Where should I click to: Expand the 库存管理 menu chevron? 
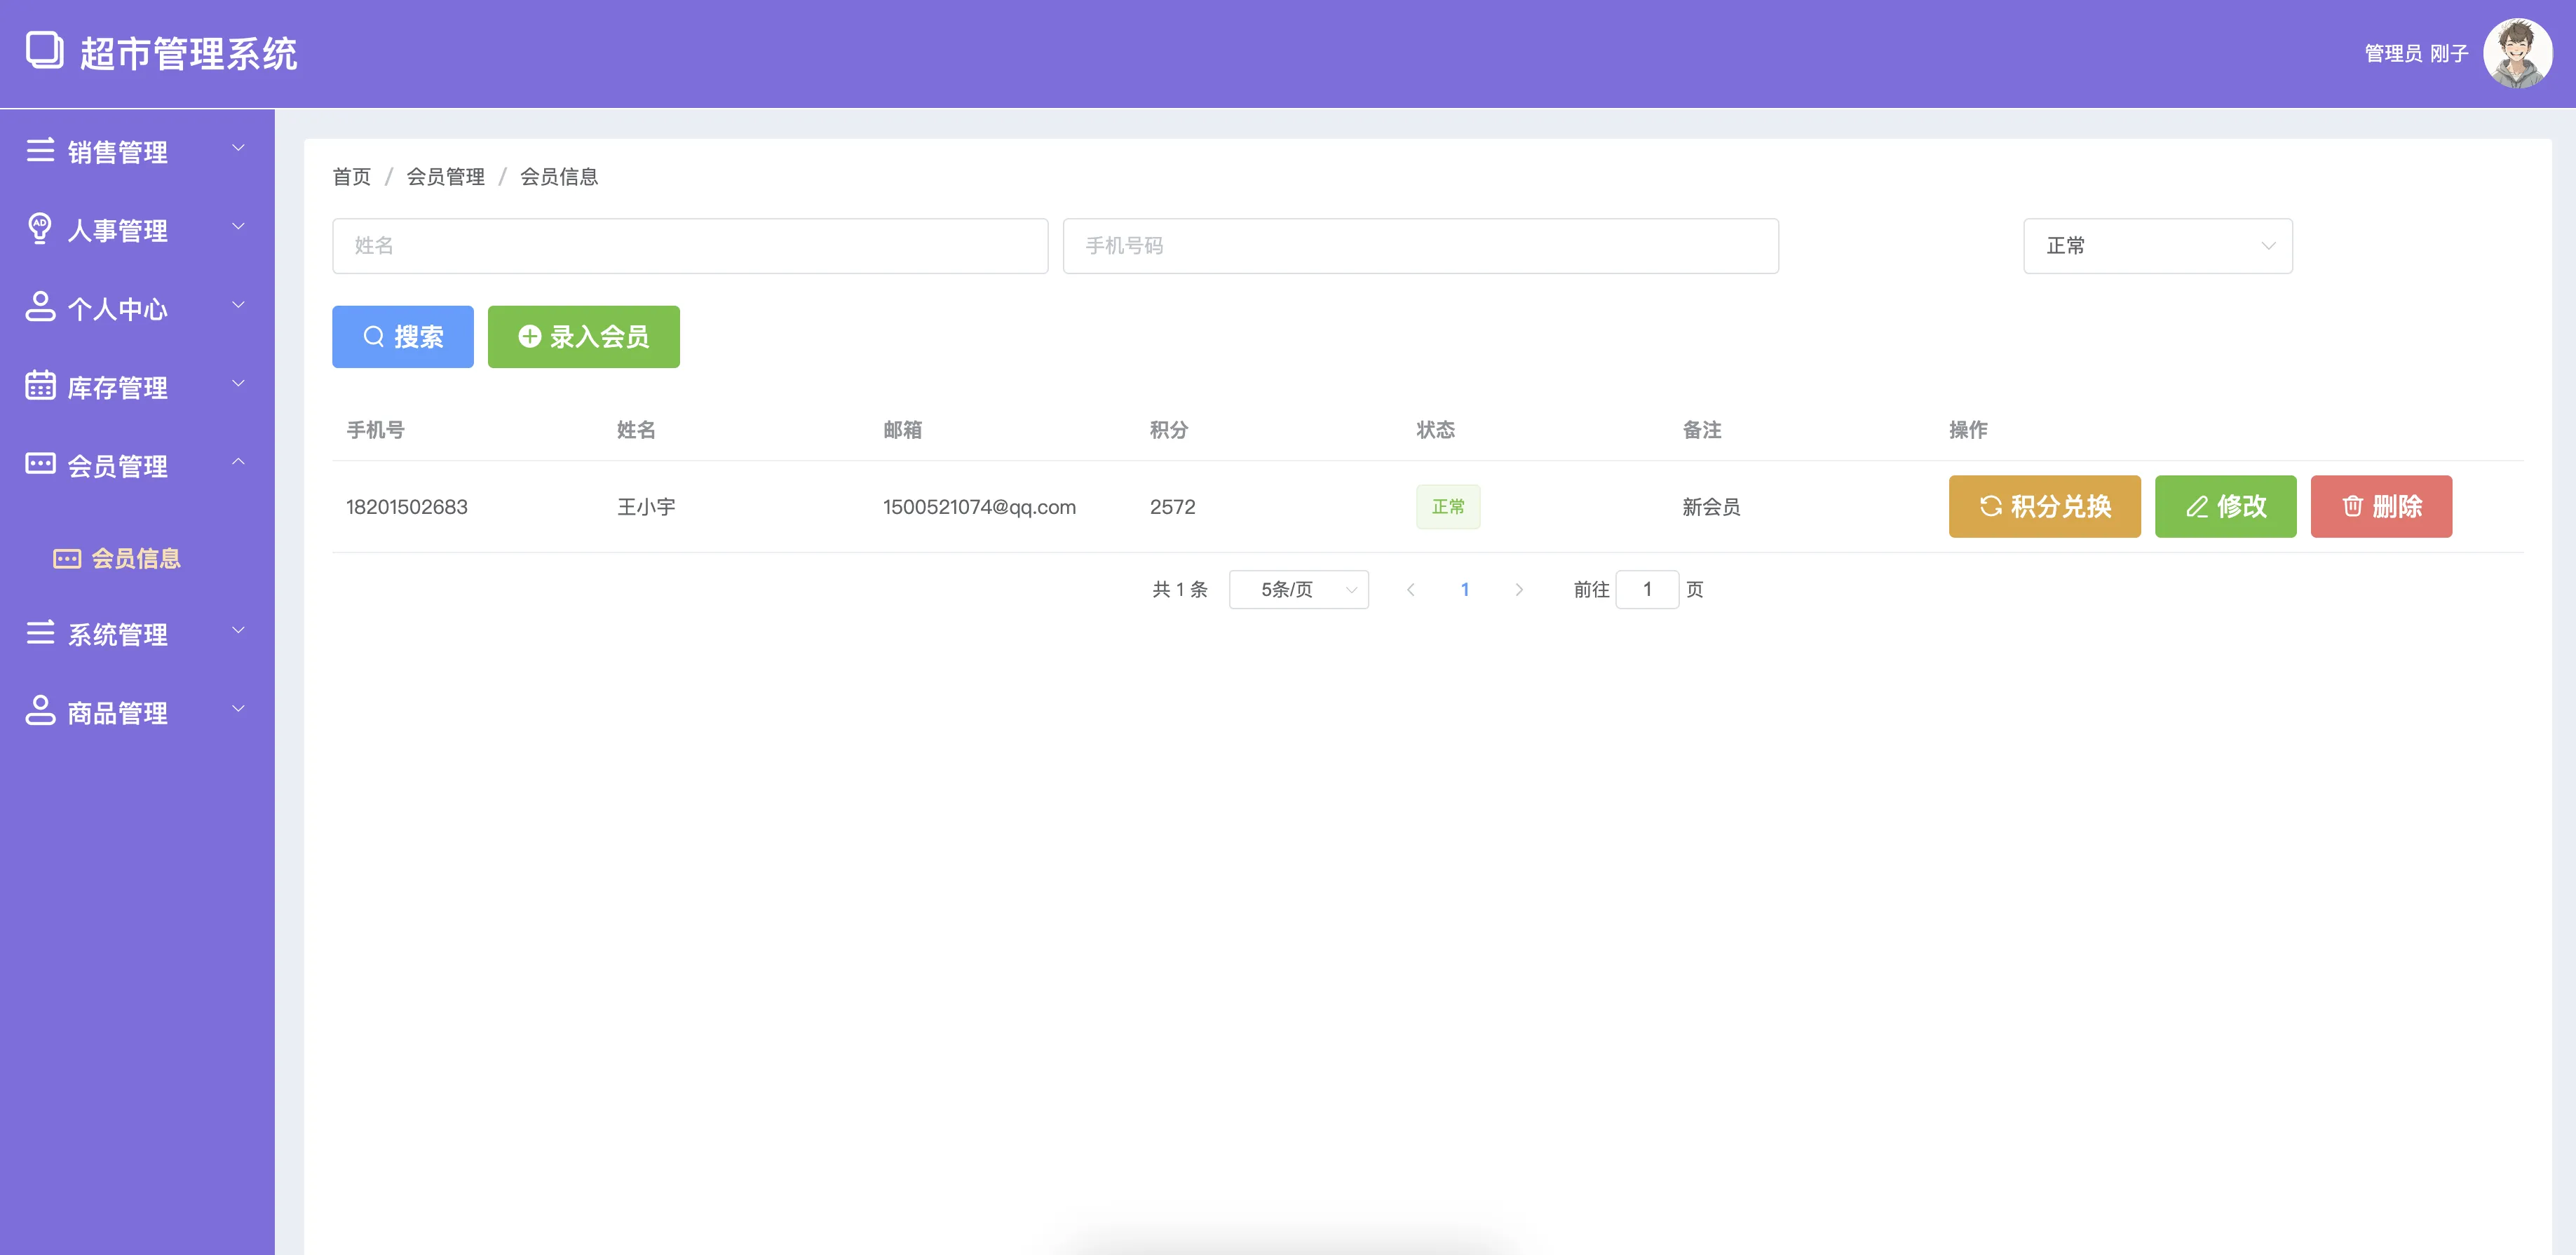[238, 384]
